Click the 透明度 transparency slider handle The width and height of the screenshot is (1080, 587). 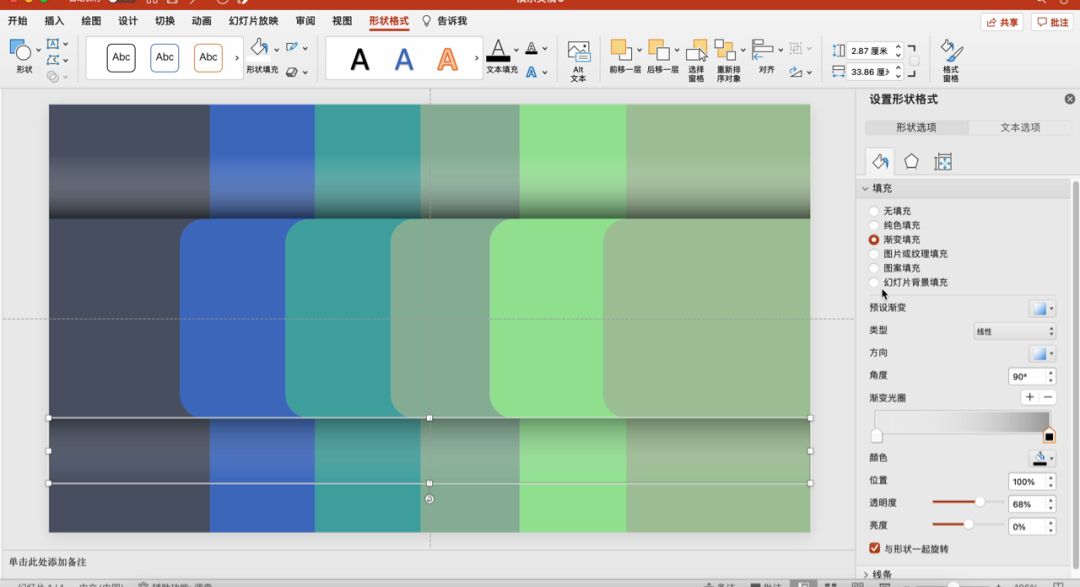tap(979, 502)
